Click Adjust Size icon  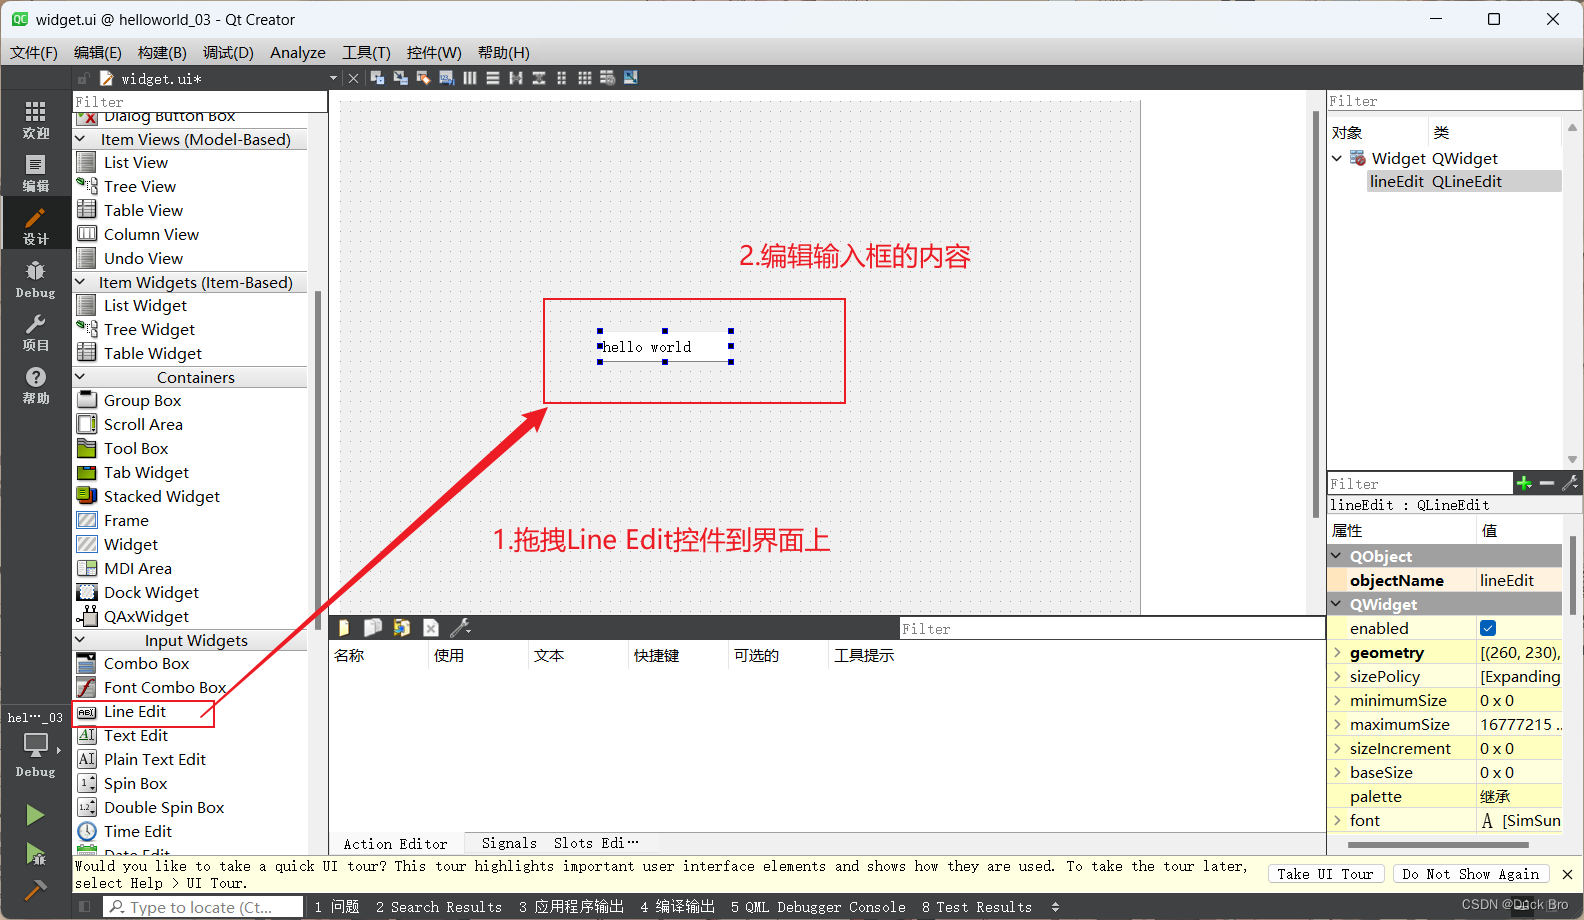click(x=630, y=78)
